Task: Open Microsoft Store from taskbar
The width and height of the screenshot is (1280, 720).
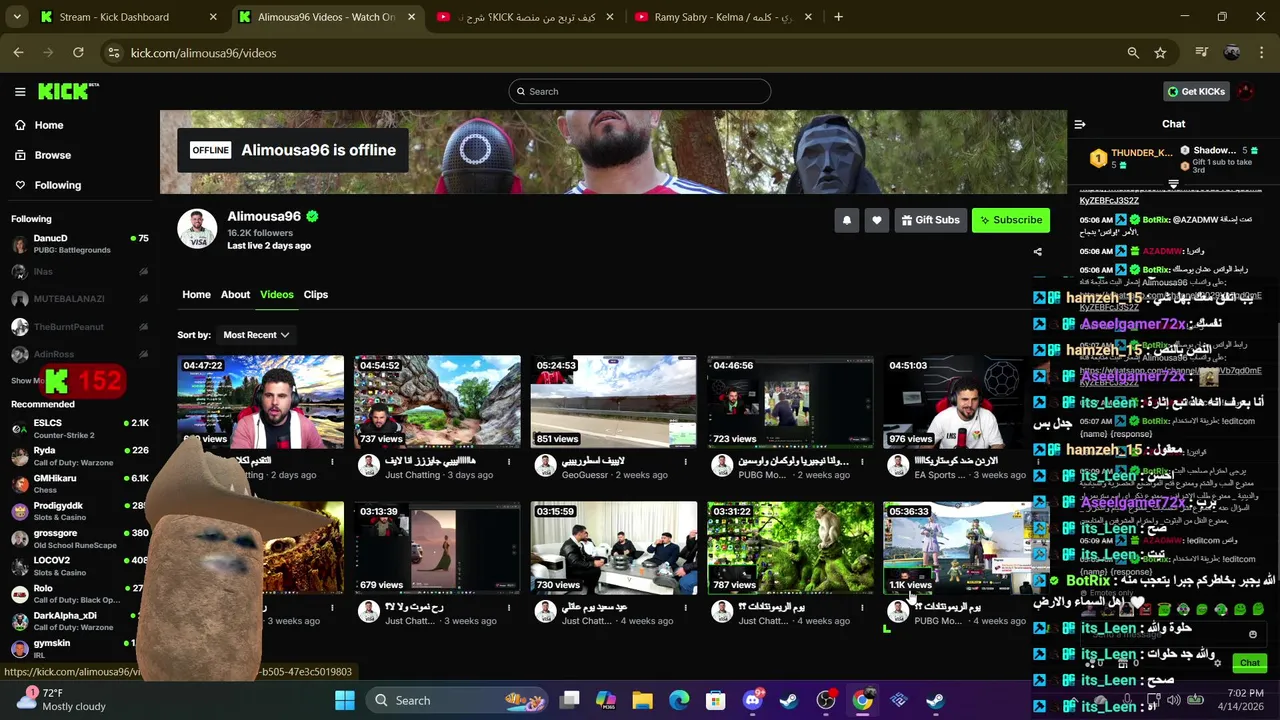Action: tap(716, 700)
